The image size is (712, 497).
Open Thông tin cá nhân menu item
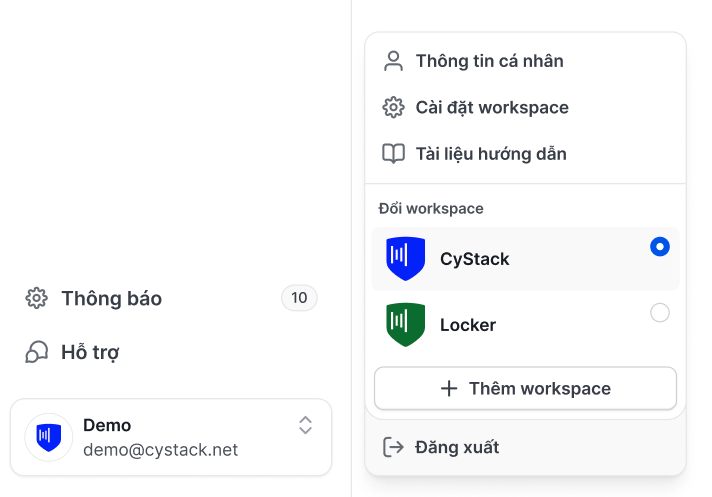tap(525, 61)
